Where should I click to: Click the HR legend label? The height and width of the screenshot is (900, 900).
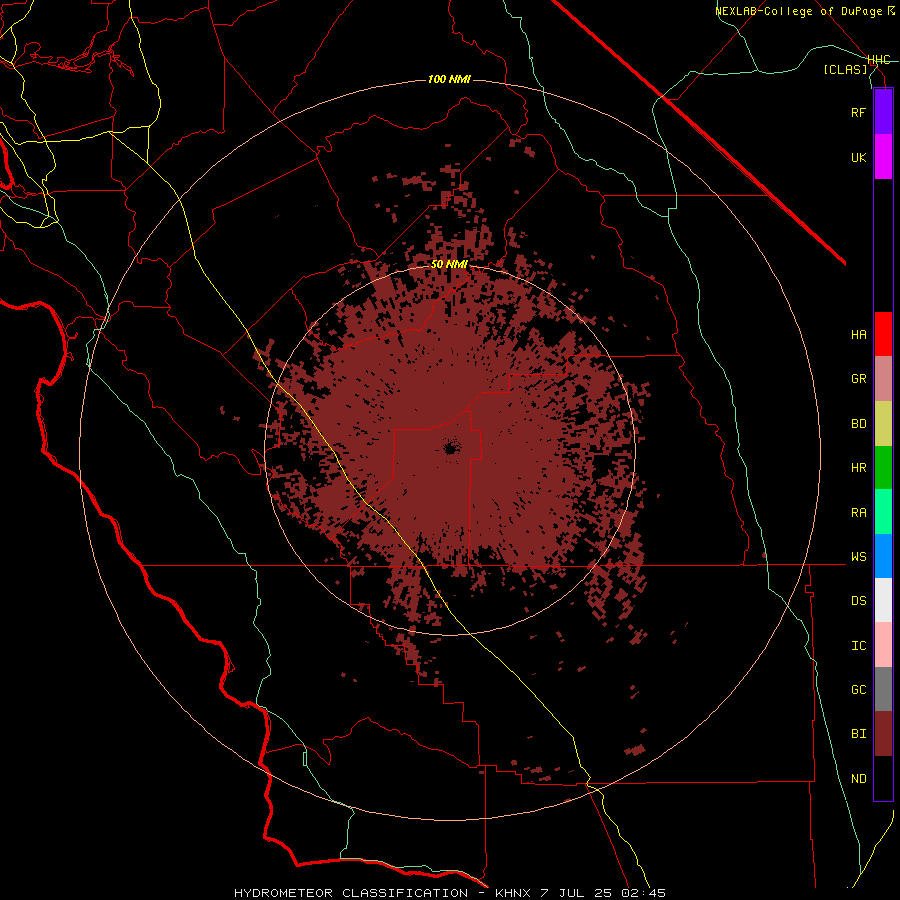pos(859,468)
